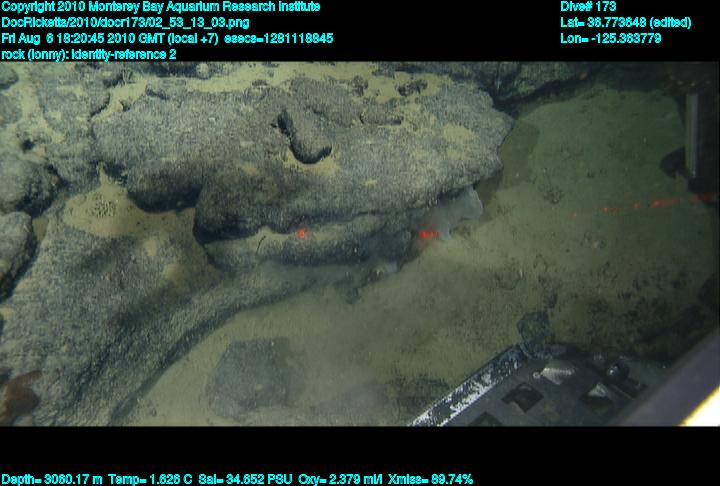Click the MBARI copyright text line
The height and width of the screenshot is (486, 720).
coord(160,6)
